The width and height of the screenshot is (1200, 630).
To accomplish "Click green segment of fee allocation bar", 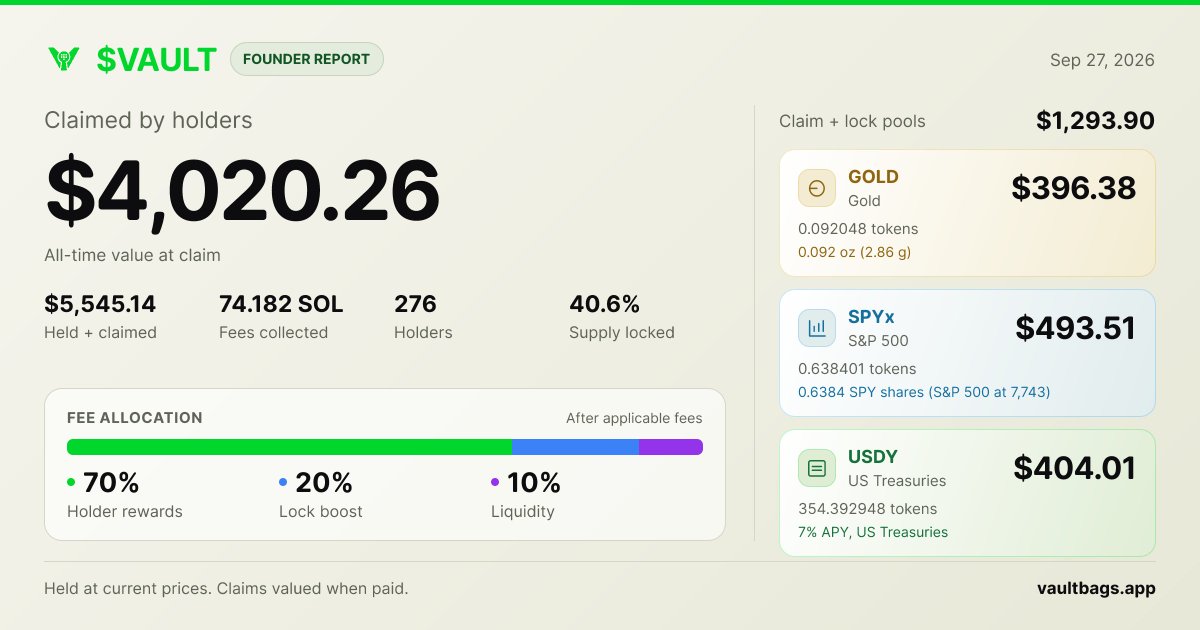I will click(289, 447).
